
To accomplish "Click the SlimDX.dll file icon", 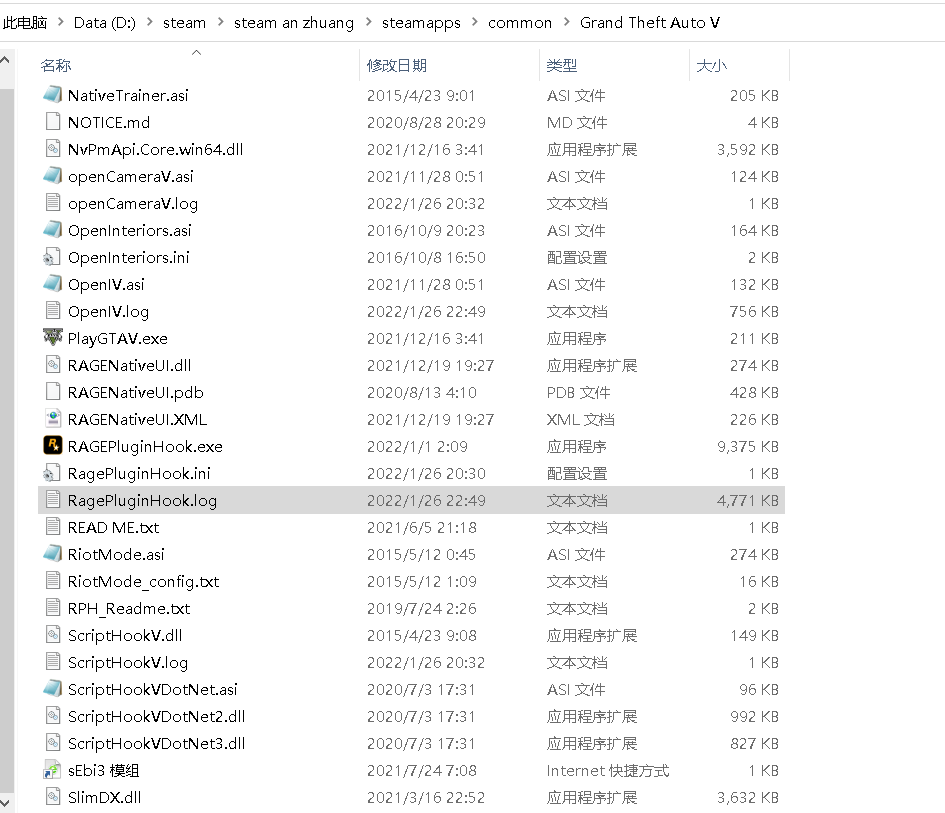I will (52, 797).
